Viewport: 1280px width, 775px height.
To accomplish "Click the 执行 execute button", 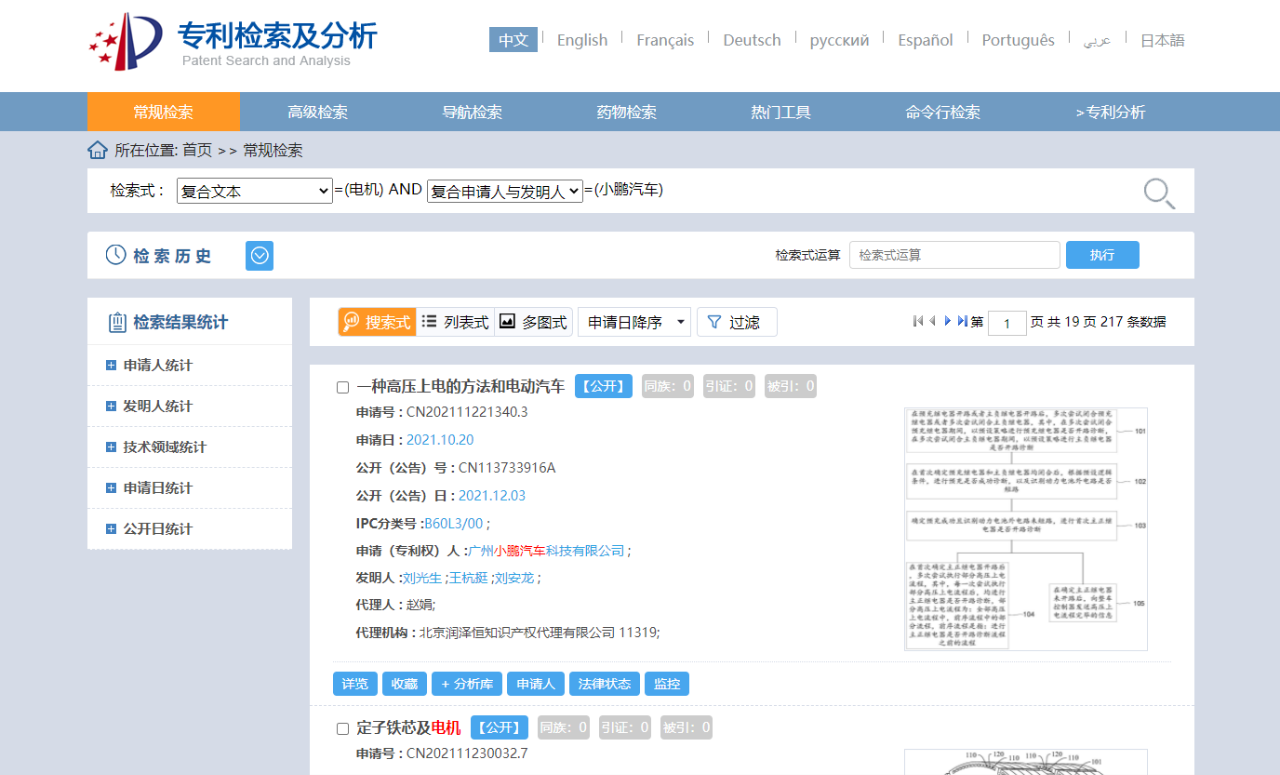I will tap(1102, 255).
